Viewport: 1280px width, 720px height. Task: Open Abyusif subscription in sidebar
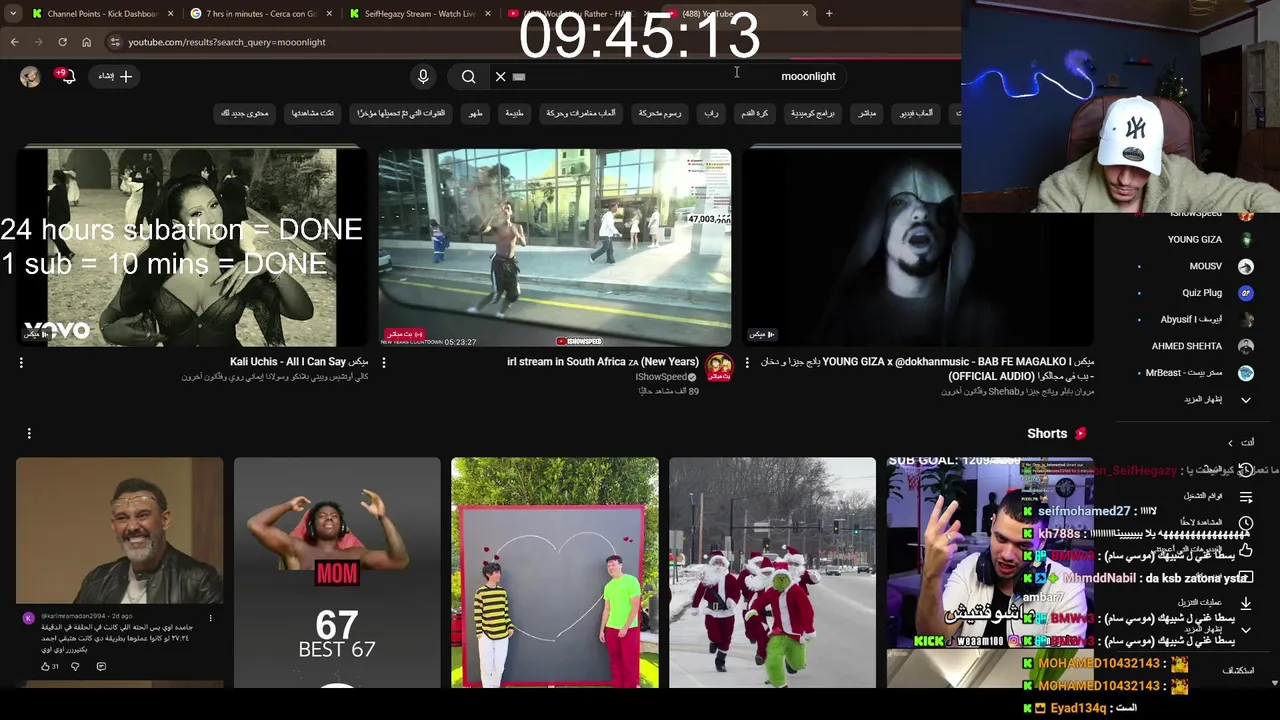click(1195, 319)
